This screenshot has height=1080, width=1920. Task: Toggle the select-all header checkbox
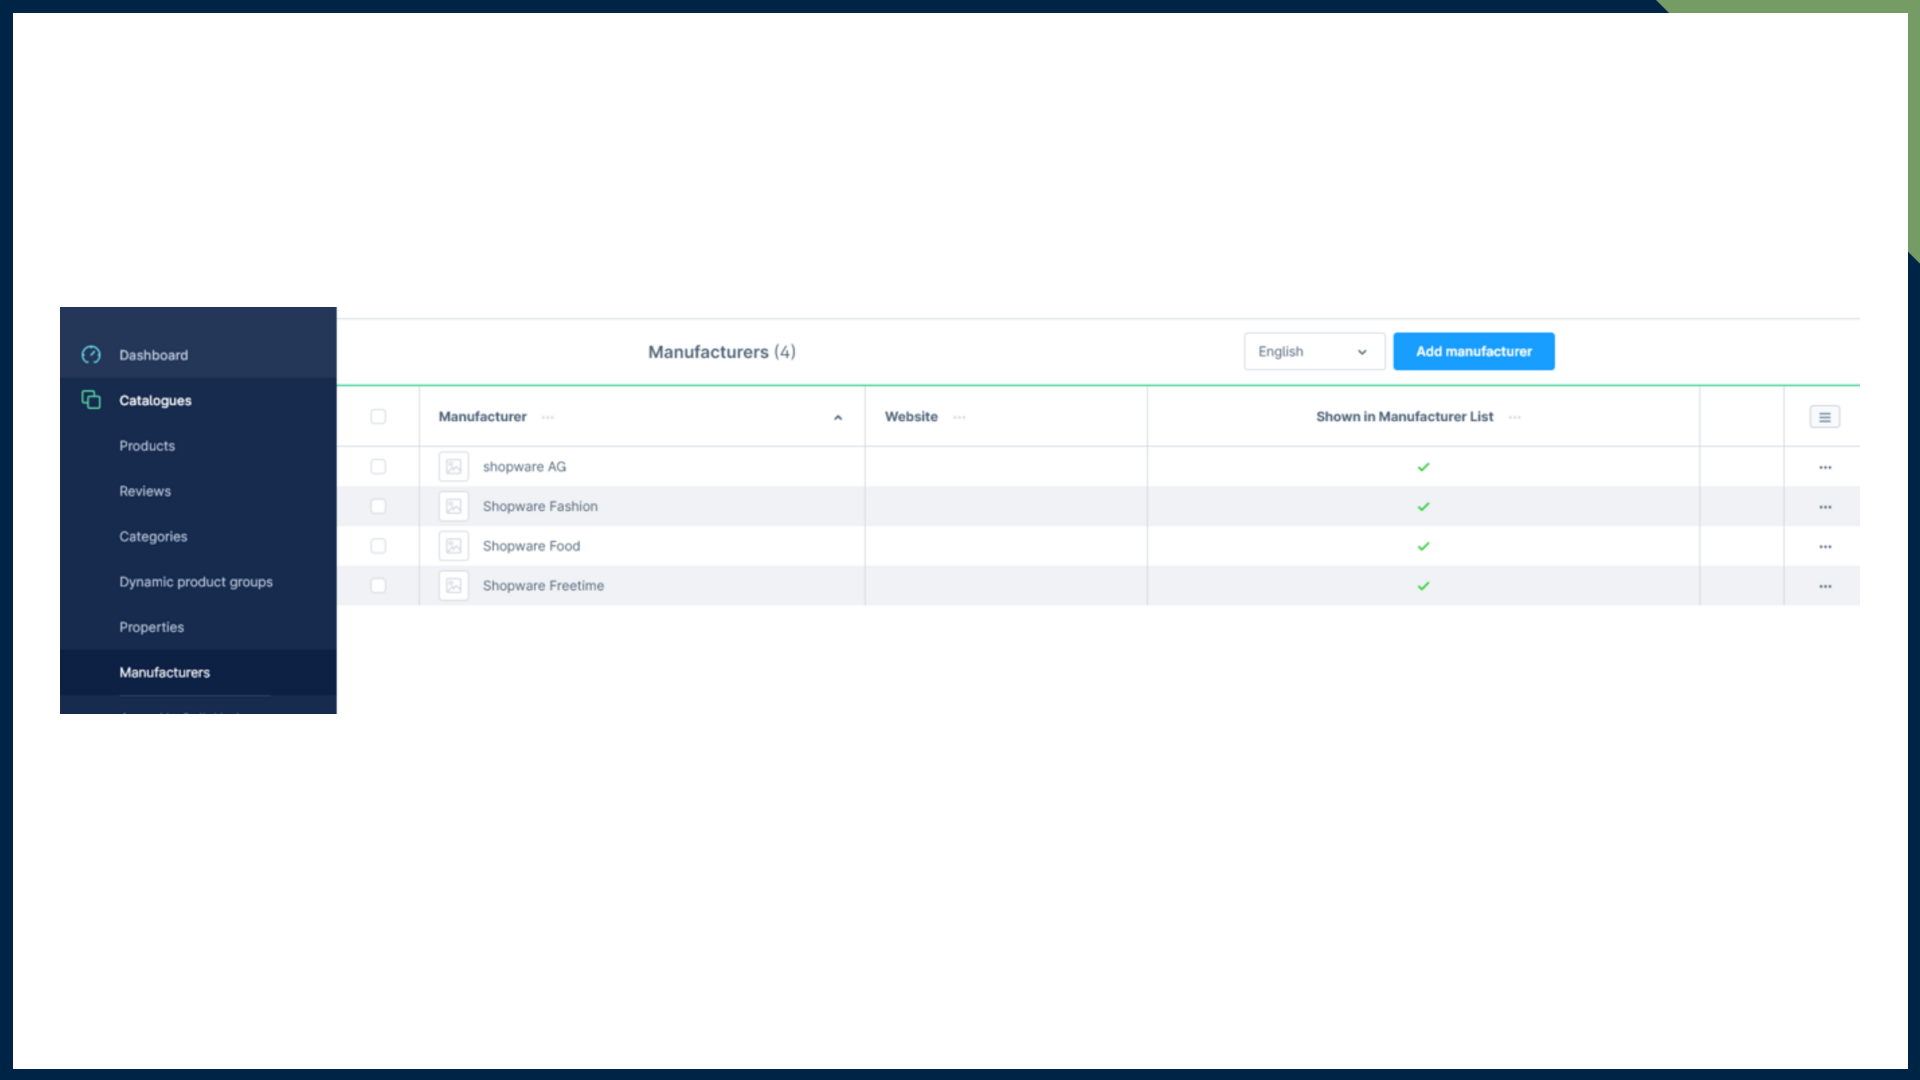tap(378, 417)
